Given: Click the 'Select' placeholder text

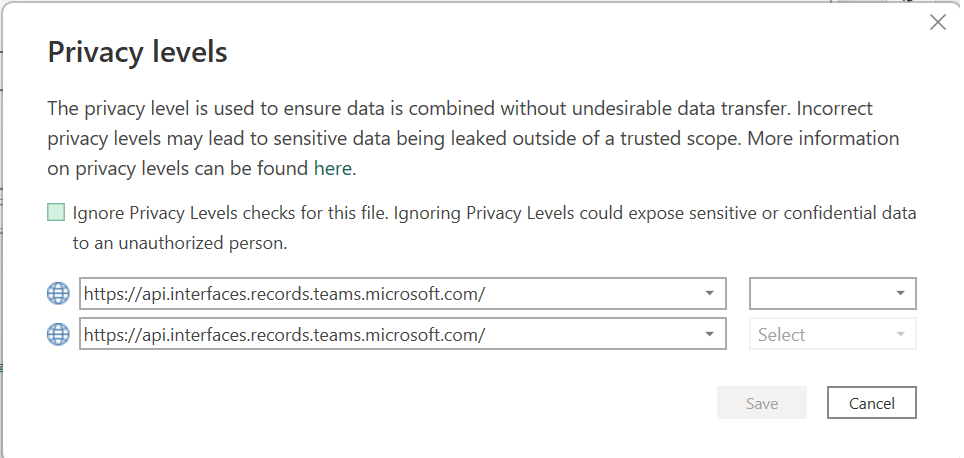Looking at the screenshot, I should point(781,335).
